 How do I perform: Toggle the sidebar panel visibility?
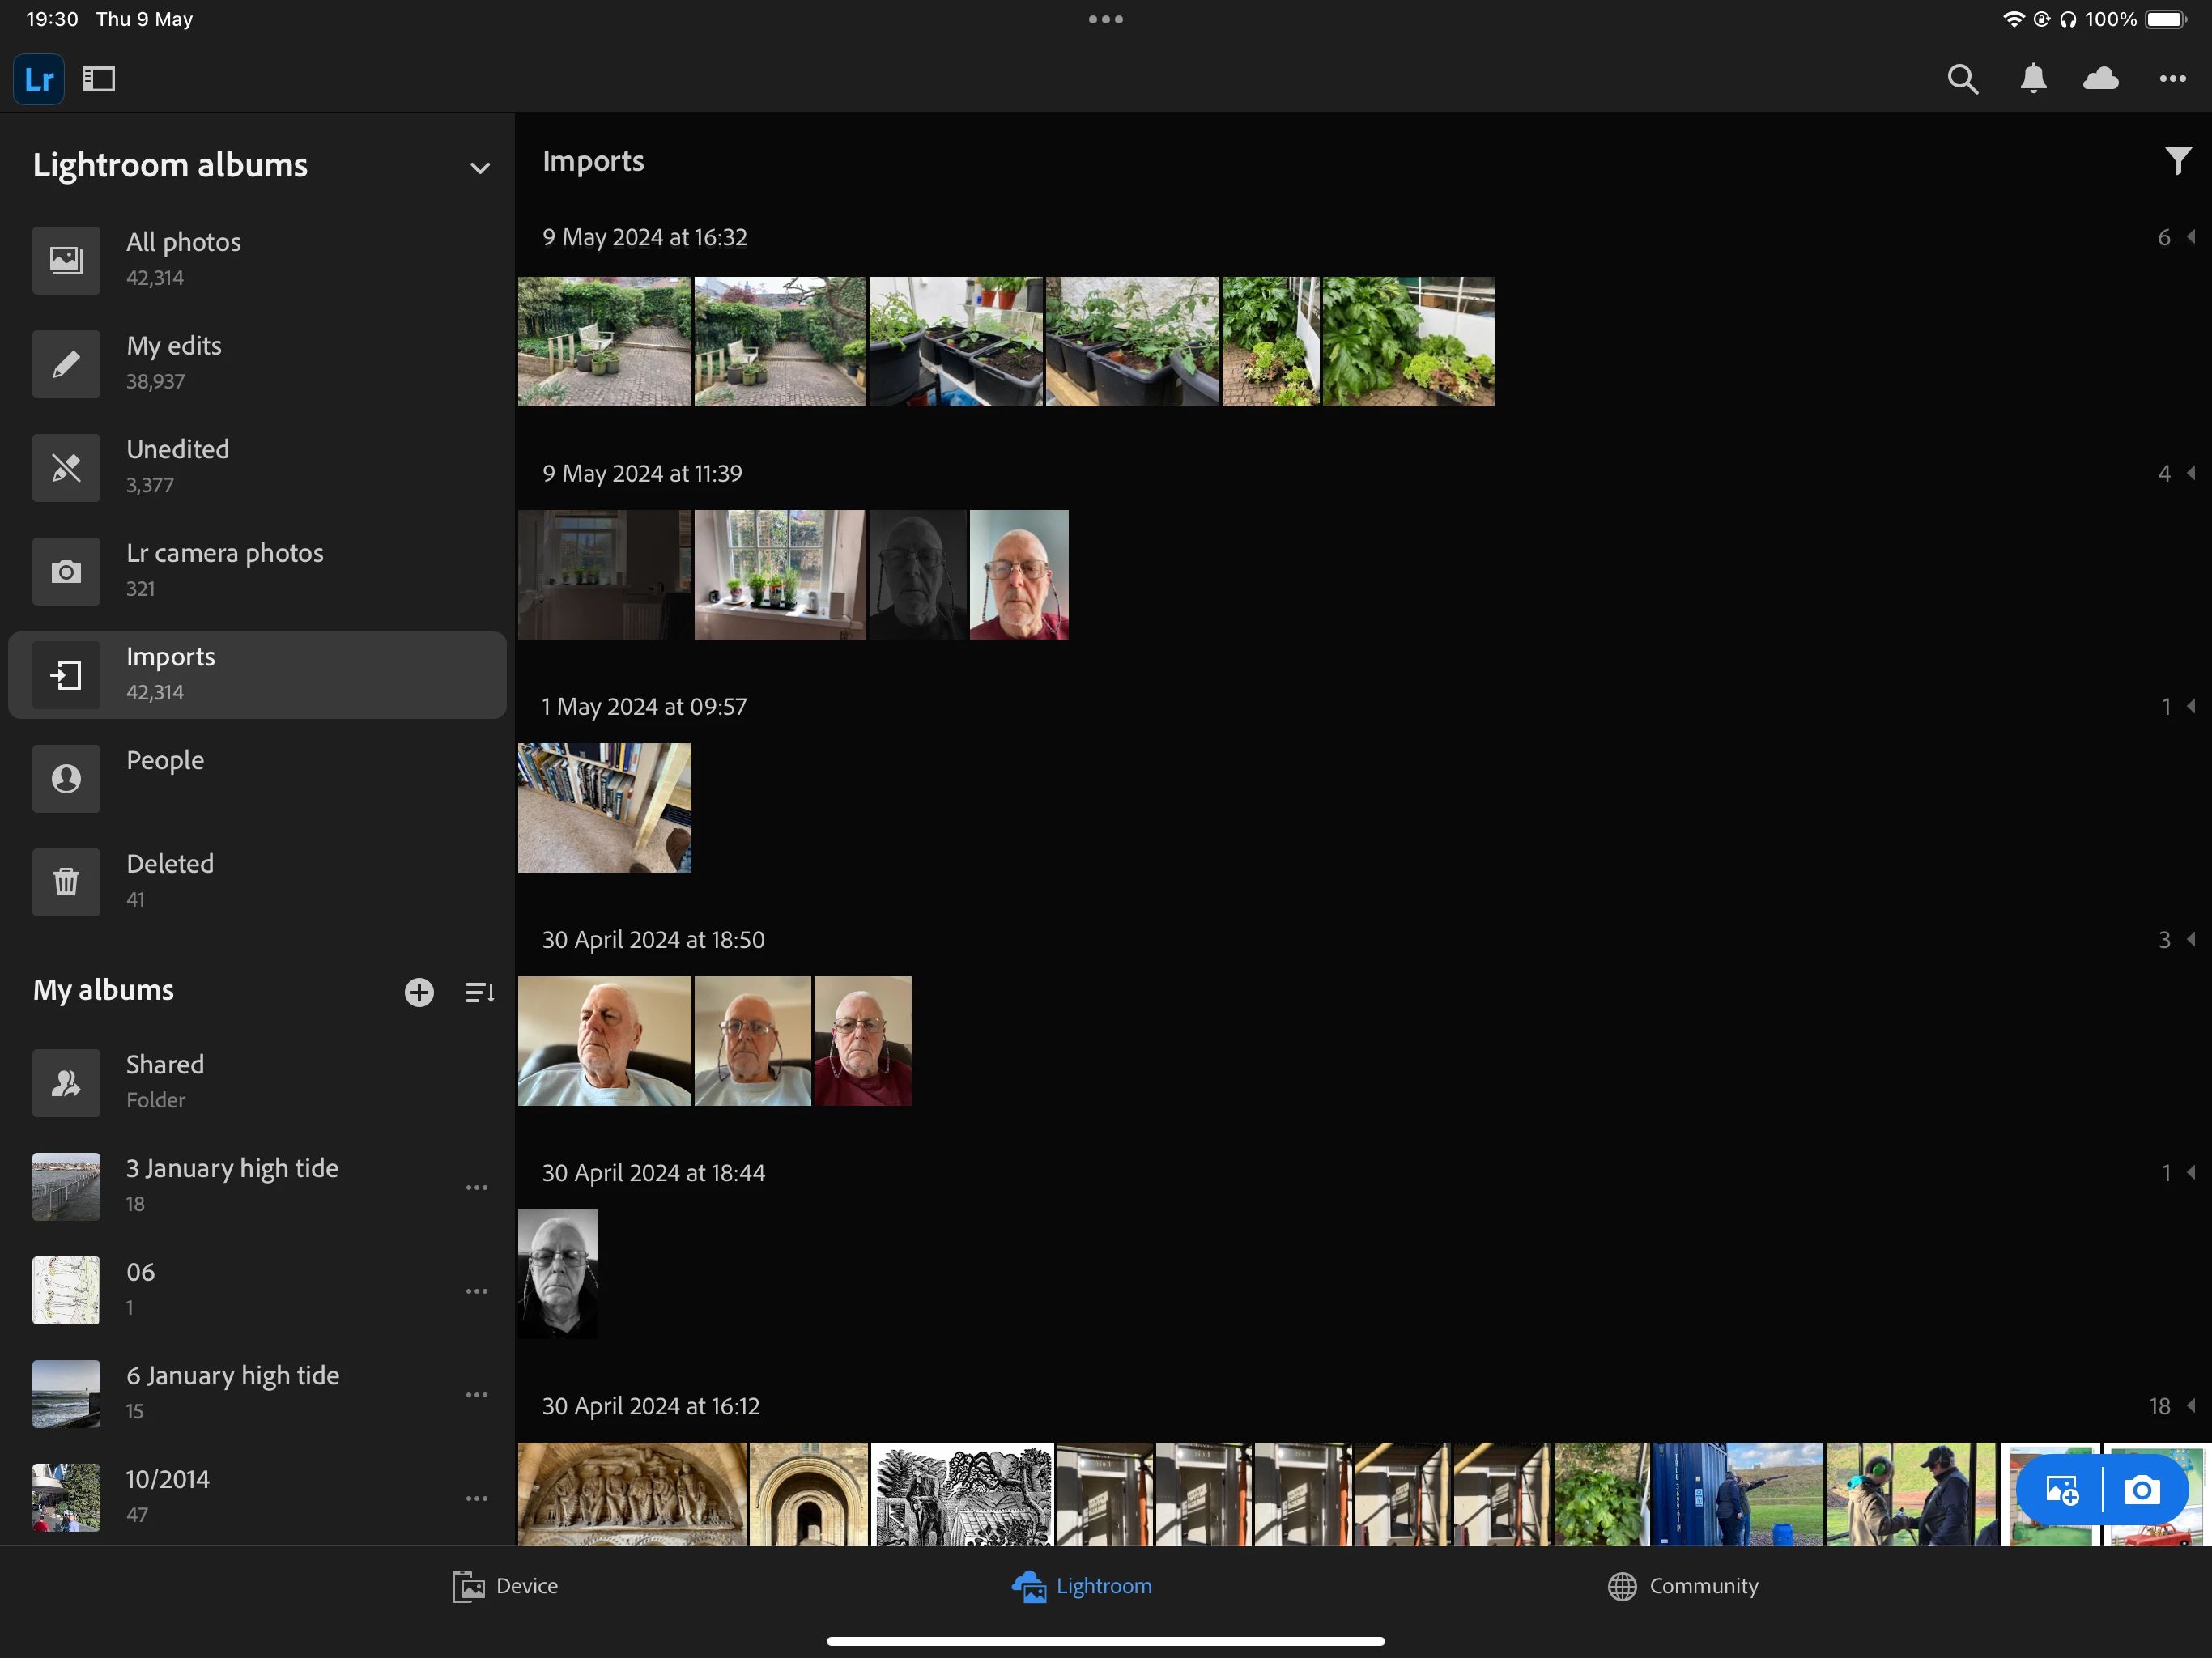point(99,79)
